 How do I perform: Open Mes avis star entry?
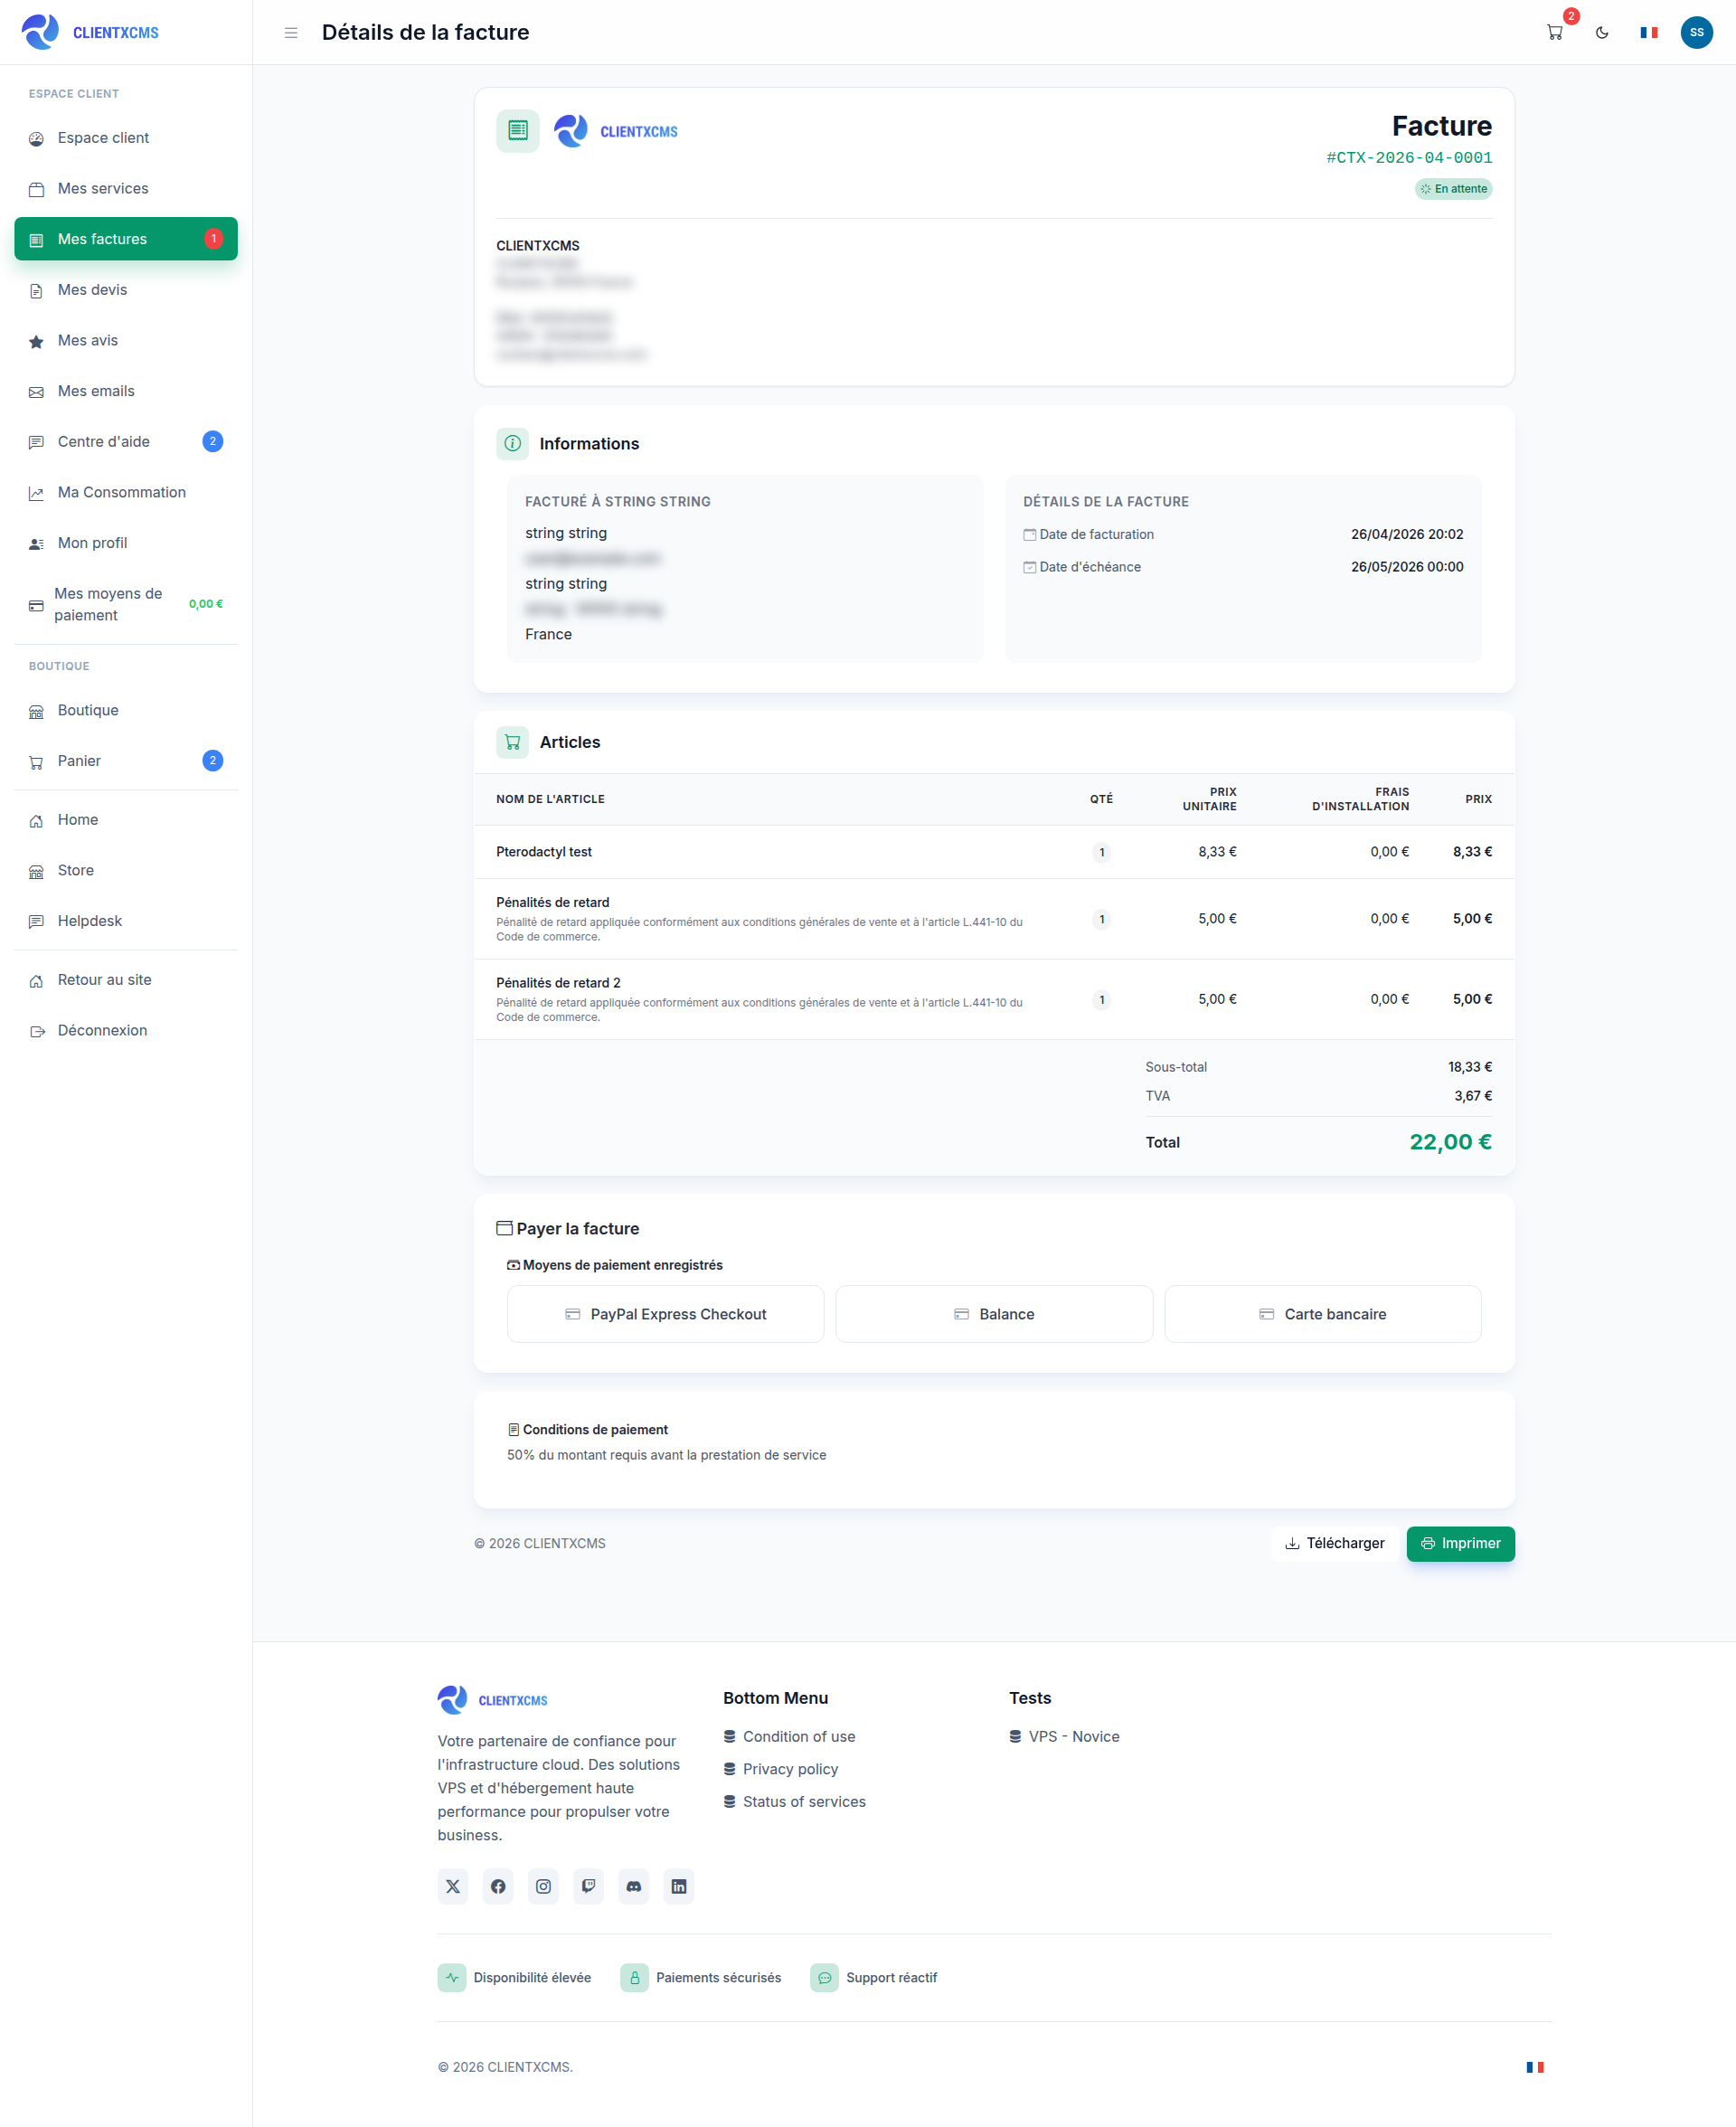(x=126, y=341)
